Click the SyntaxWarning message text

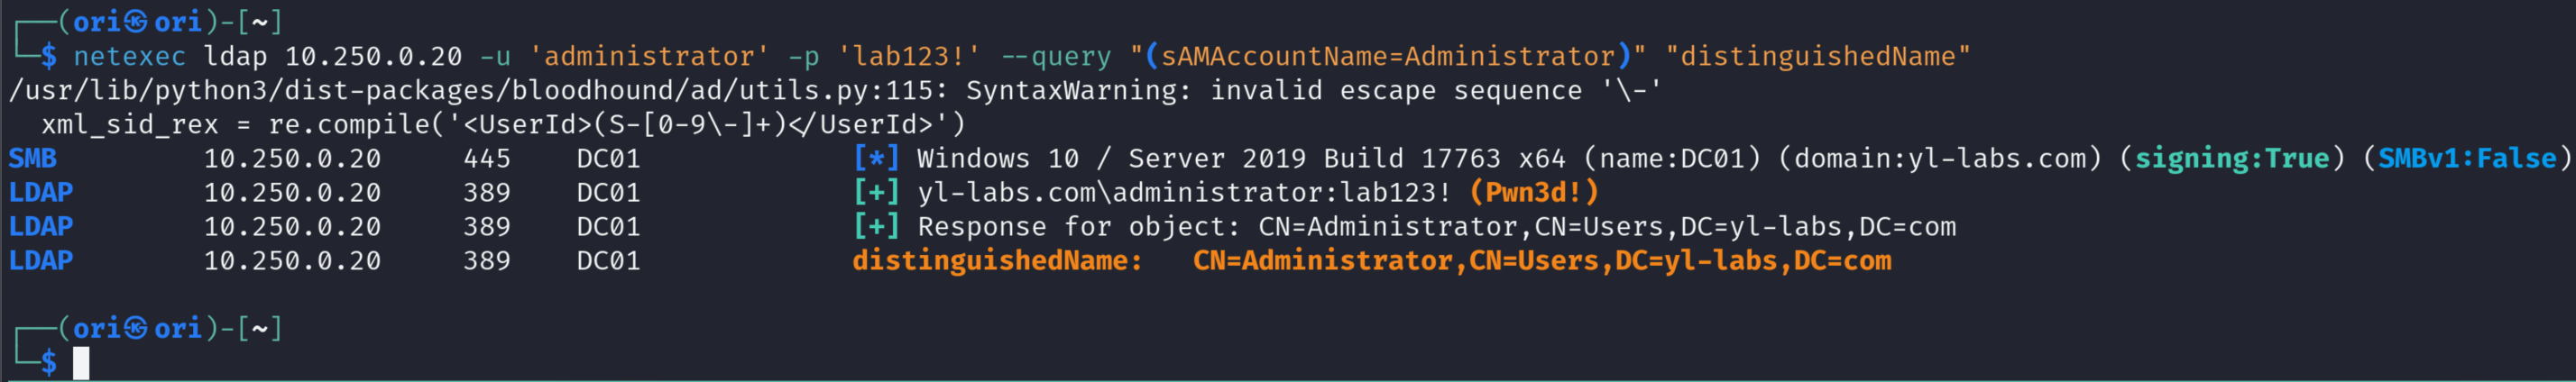coord(1077,90)
